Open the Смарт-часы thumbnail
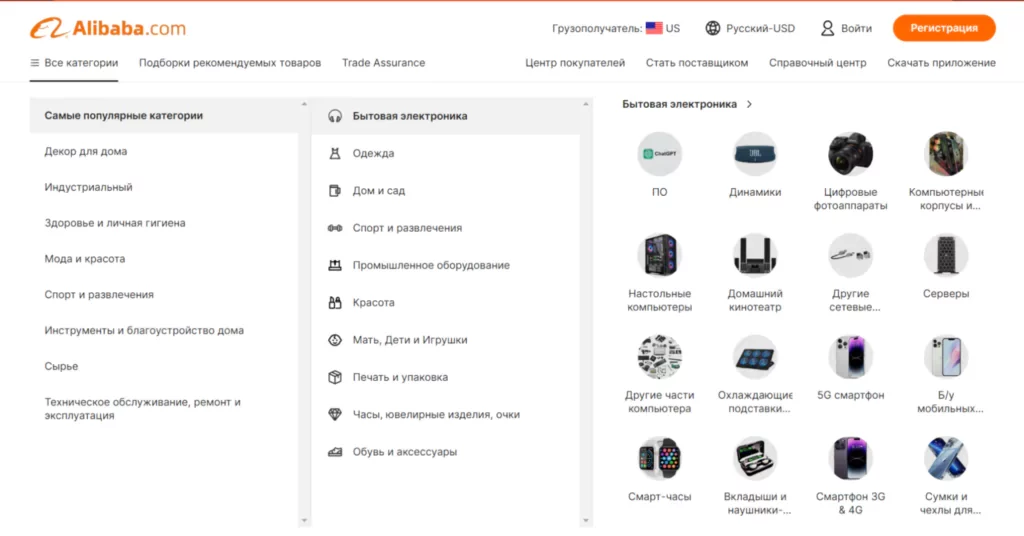 point(660,458)
